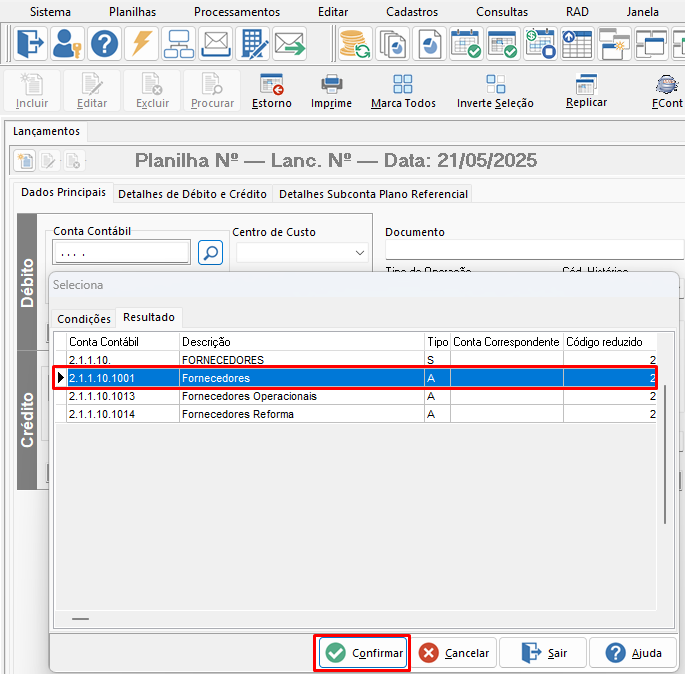
Task: Select the Lançamentos tab
Action: (x=46, y=131)
